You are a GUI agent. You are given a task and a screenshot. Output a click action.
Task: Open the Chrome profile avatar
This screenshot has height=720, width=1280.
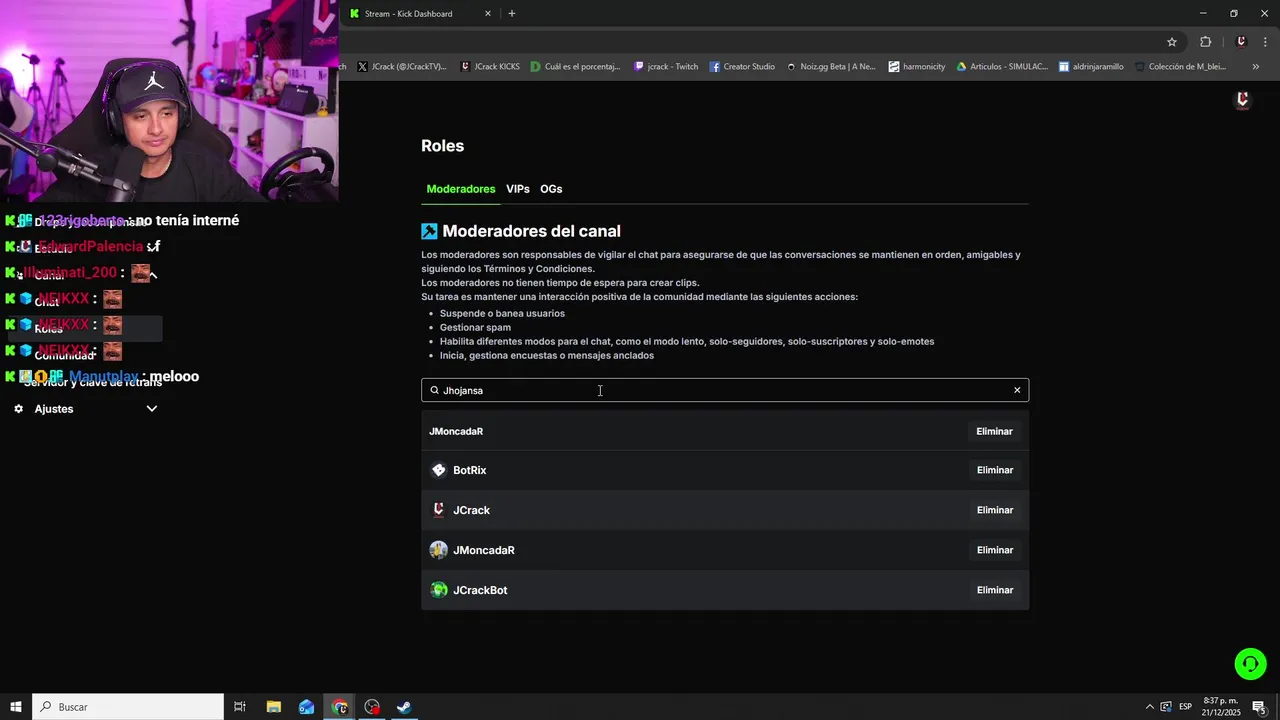click(1241, 42)
